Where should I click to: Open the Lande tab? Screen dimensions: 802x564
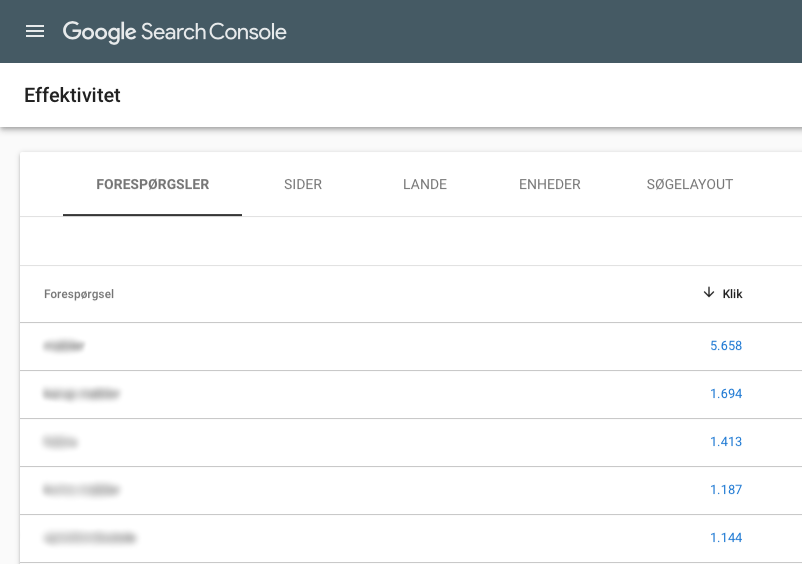click(425, 184)
